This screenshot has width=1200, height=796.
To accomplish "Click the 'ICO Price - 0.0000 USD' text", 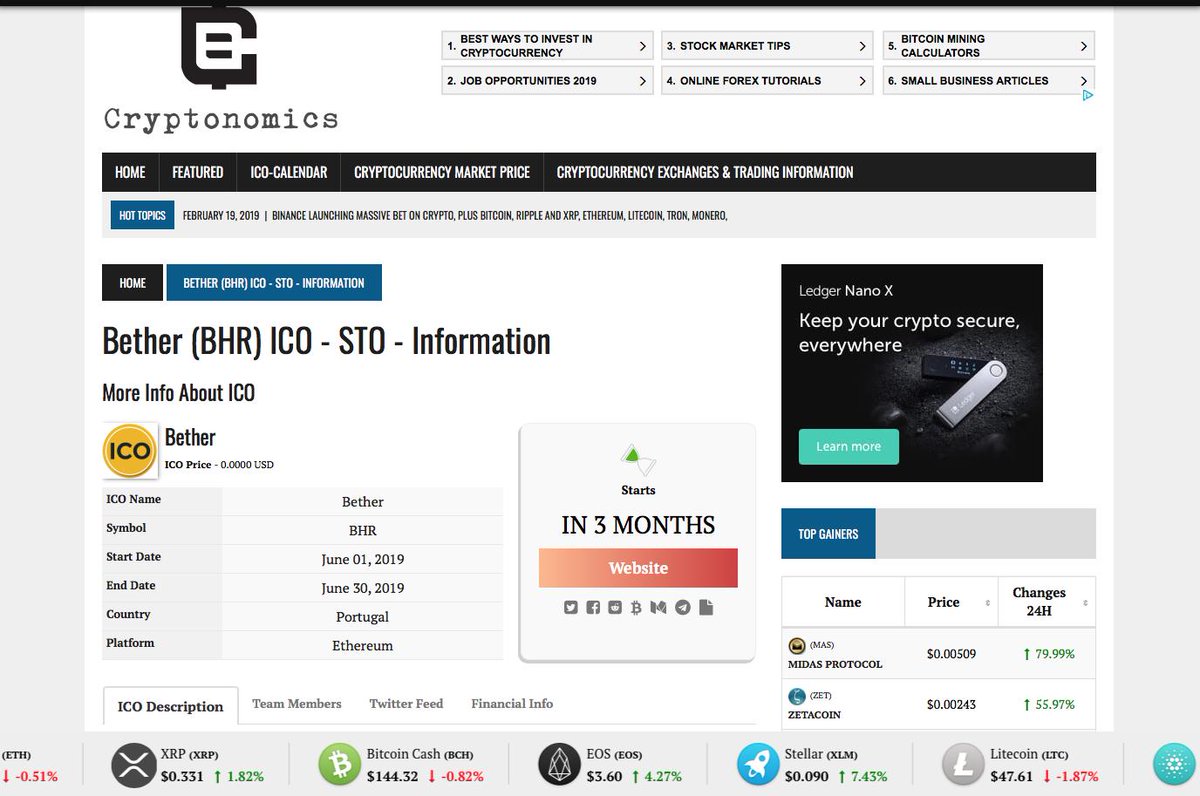I will 219,465.
